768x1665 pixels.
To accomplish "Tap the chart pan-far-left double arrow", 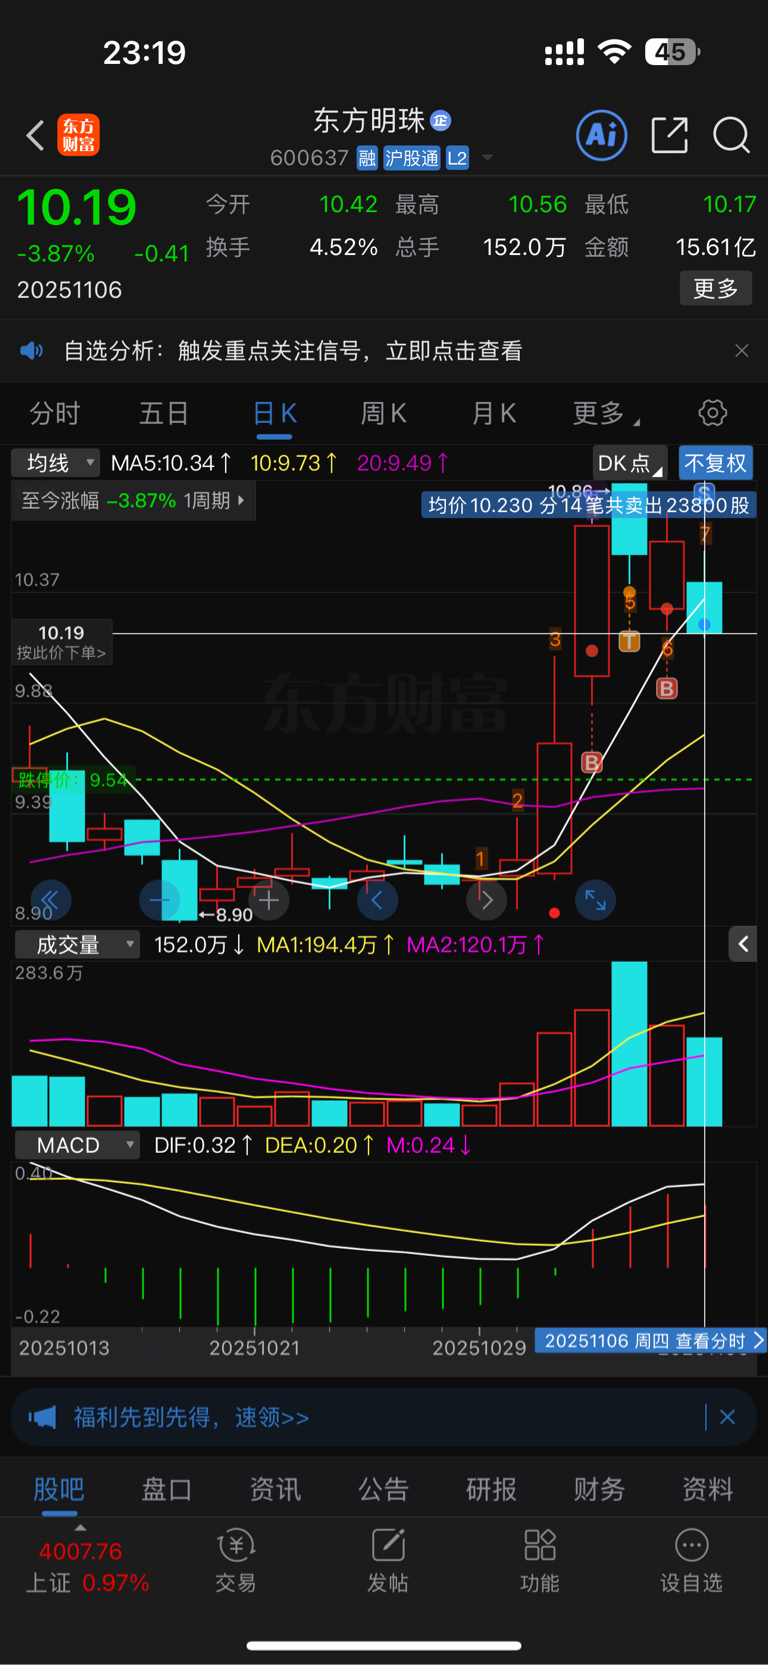I will point(50,900).
